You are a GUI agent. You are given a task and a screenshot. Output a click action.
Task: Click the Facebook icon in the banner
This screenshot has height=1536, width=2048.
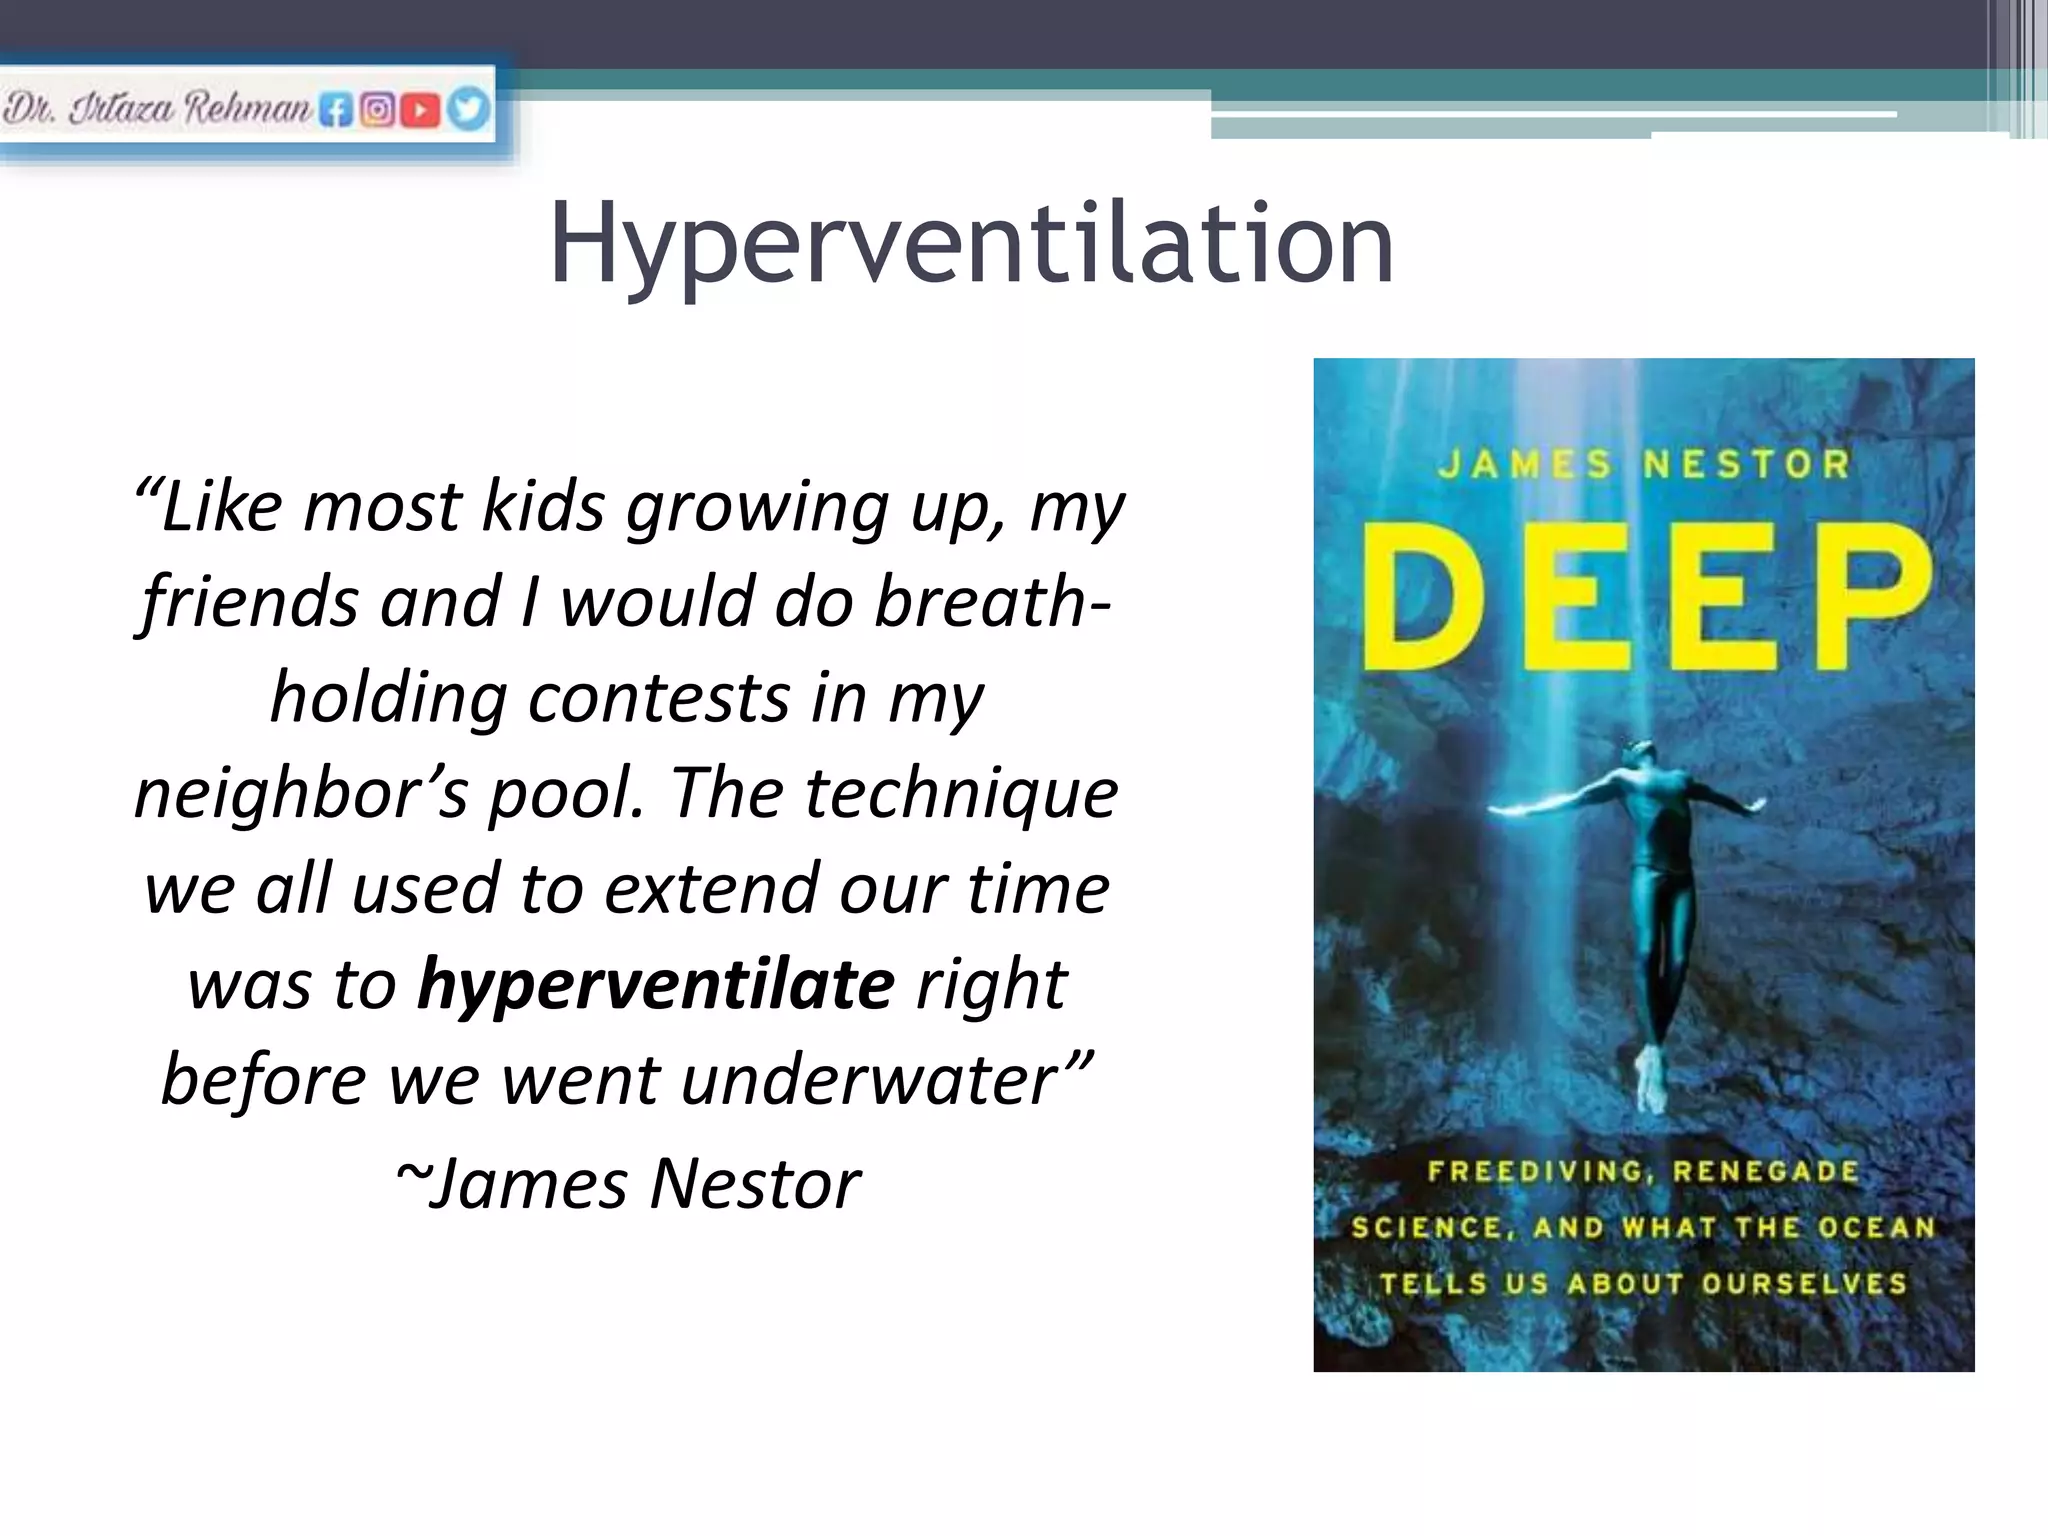(x=336, y=111)
